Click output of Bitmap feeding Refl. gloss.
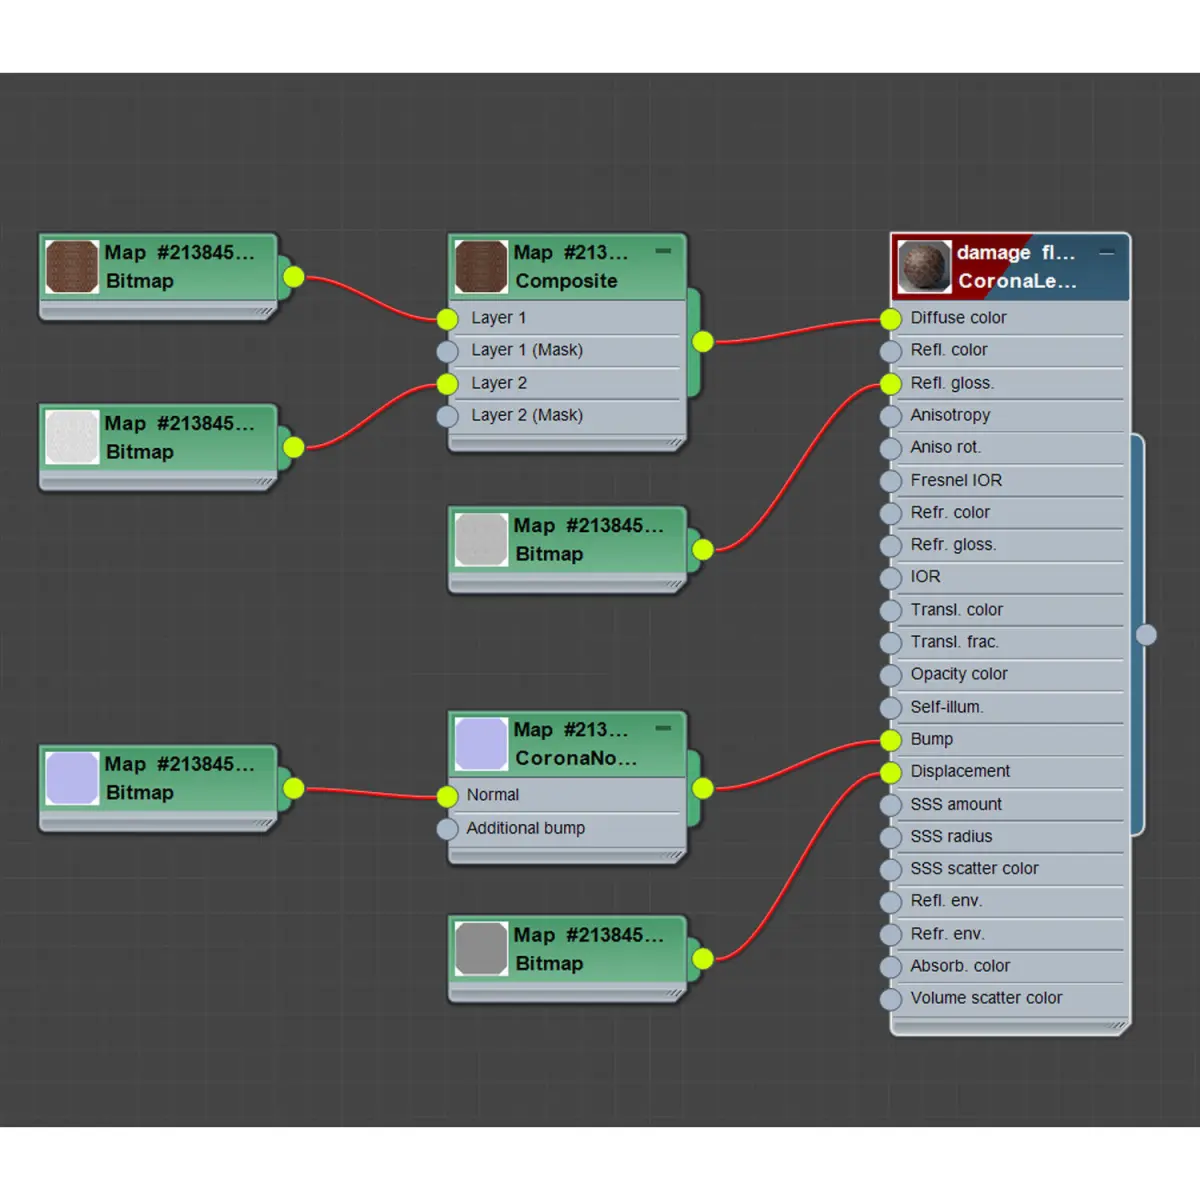1200x1200 pixels. [x=703, y=549]
